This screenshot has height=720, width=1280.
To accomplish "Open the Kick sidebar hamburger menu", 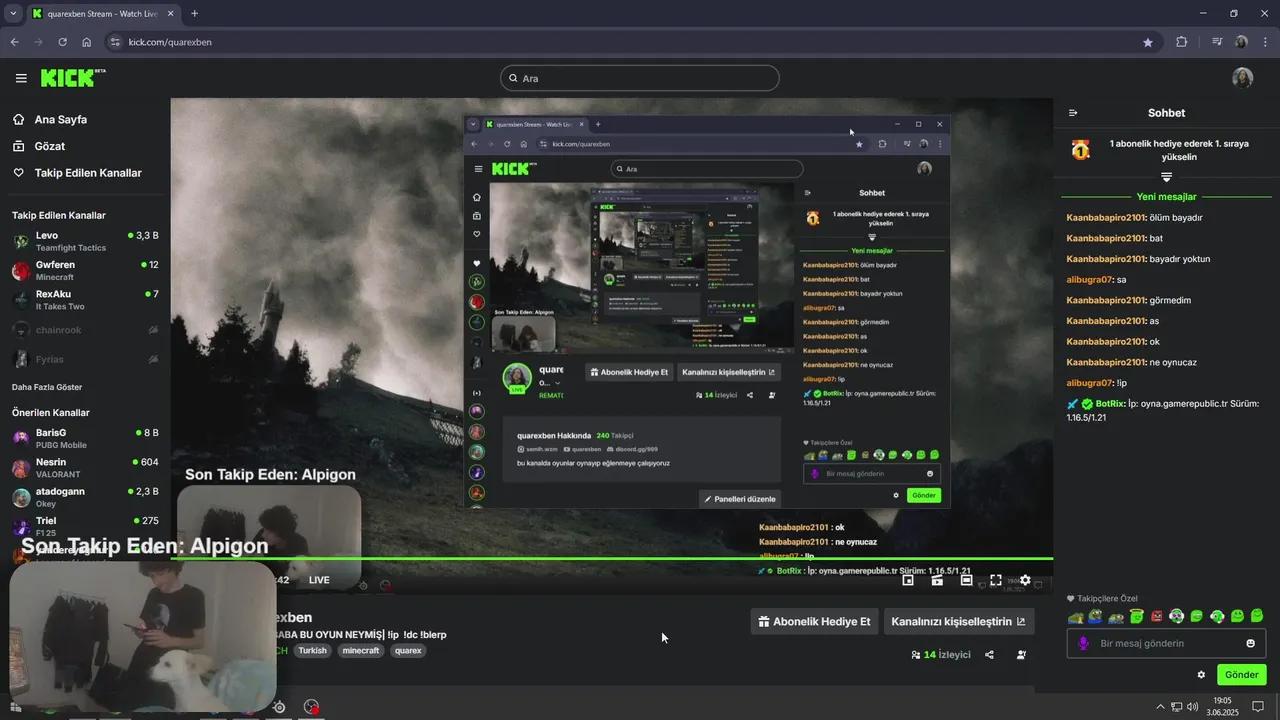I will (x=21, y=78).
